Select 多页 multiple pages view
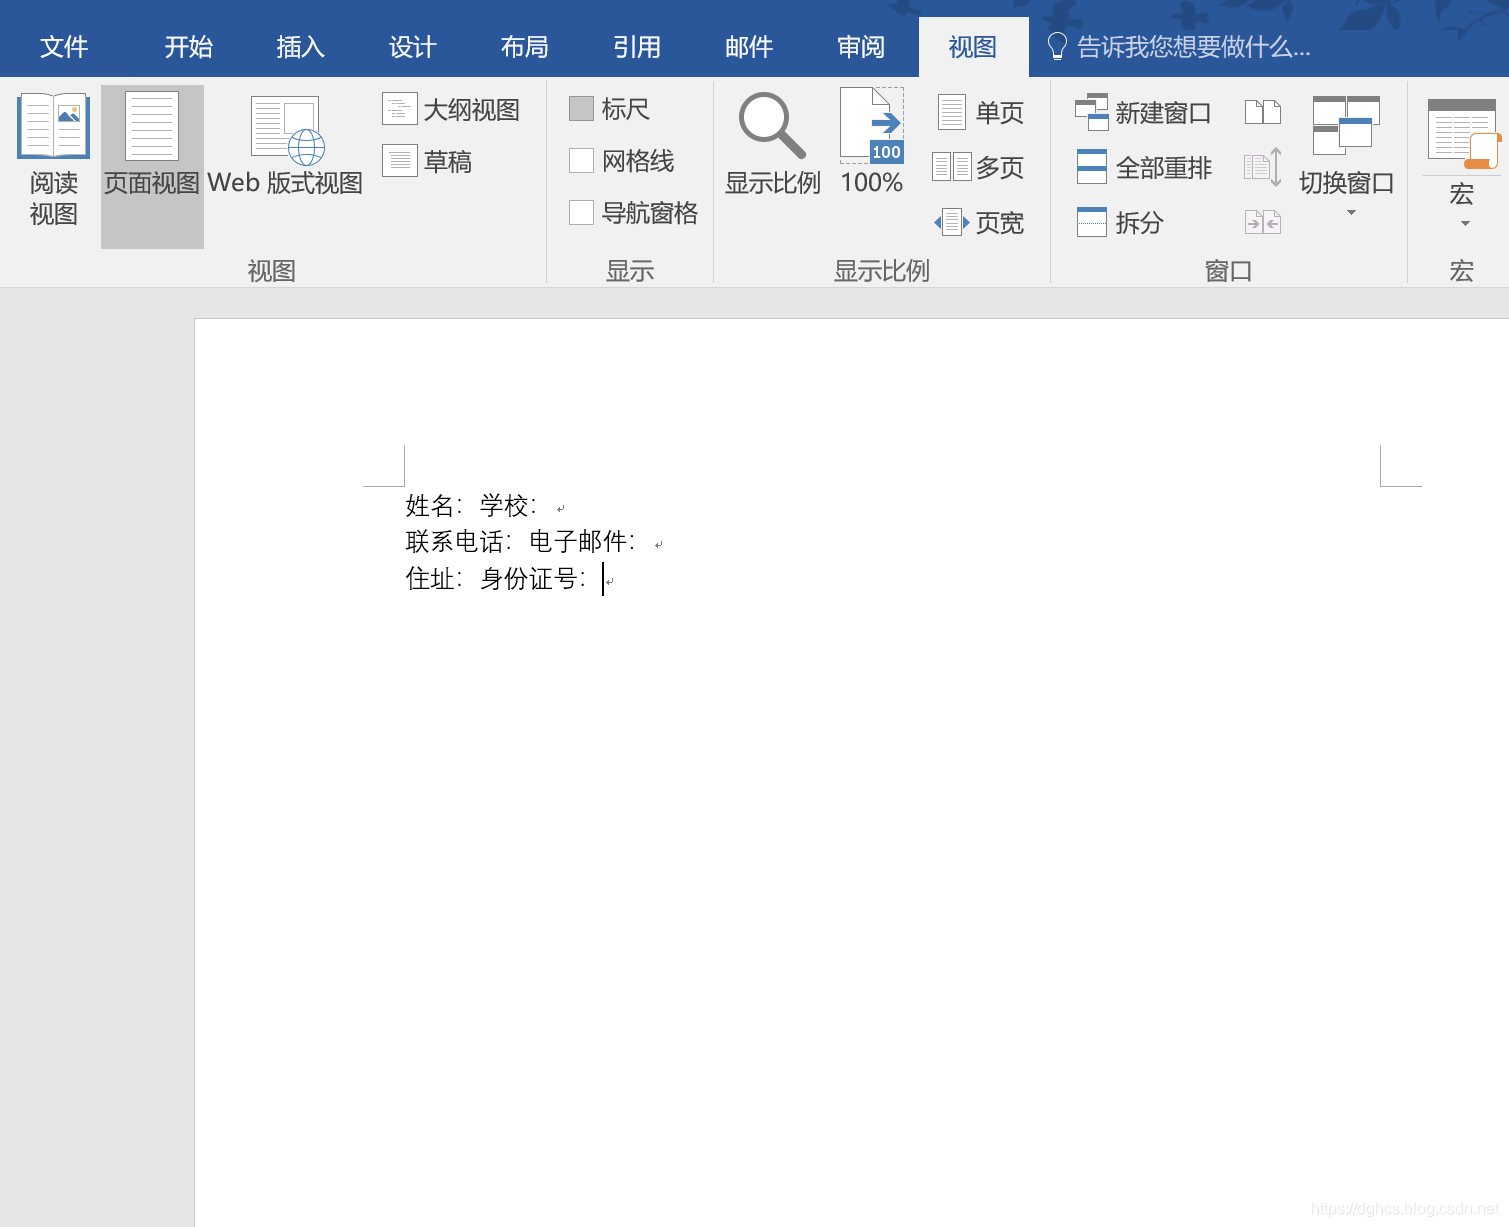The height and width of the screenshot is (1227, 1509). point(981,167)
